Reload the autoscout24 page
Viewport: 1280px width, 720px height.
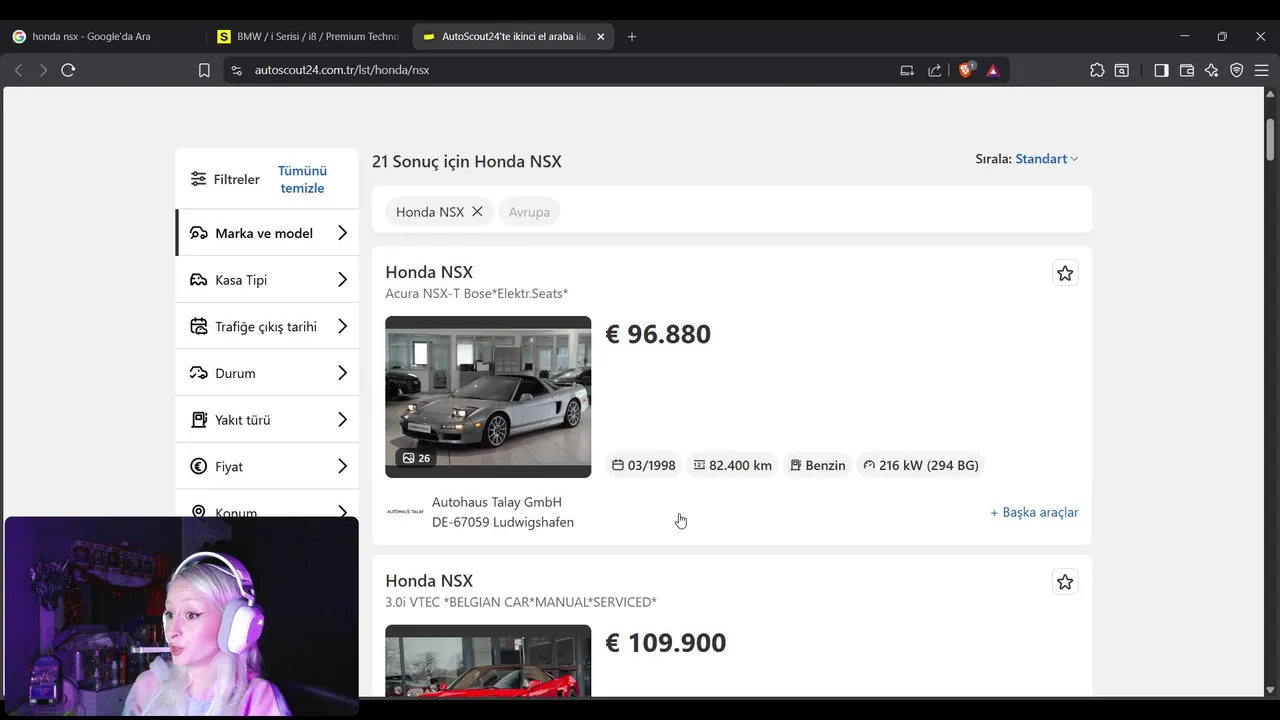[68, 70]
